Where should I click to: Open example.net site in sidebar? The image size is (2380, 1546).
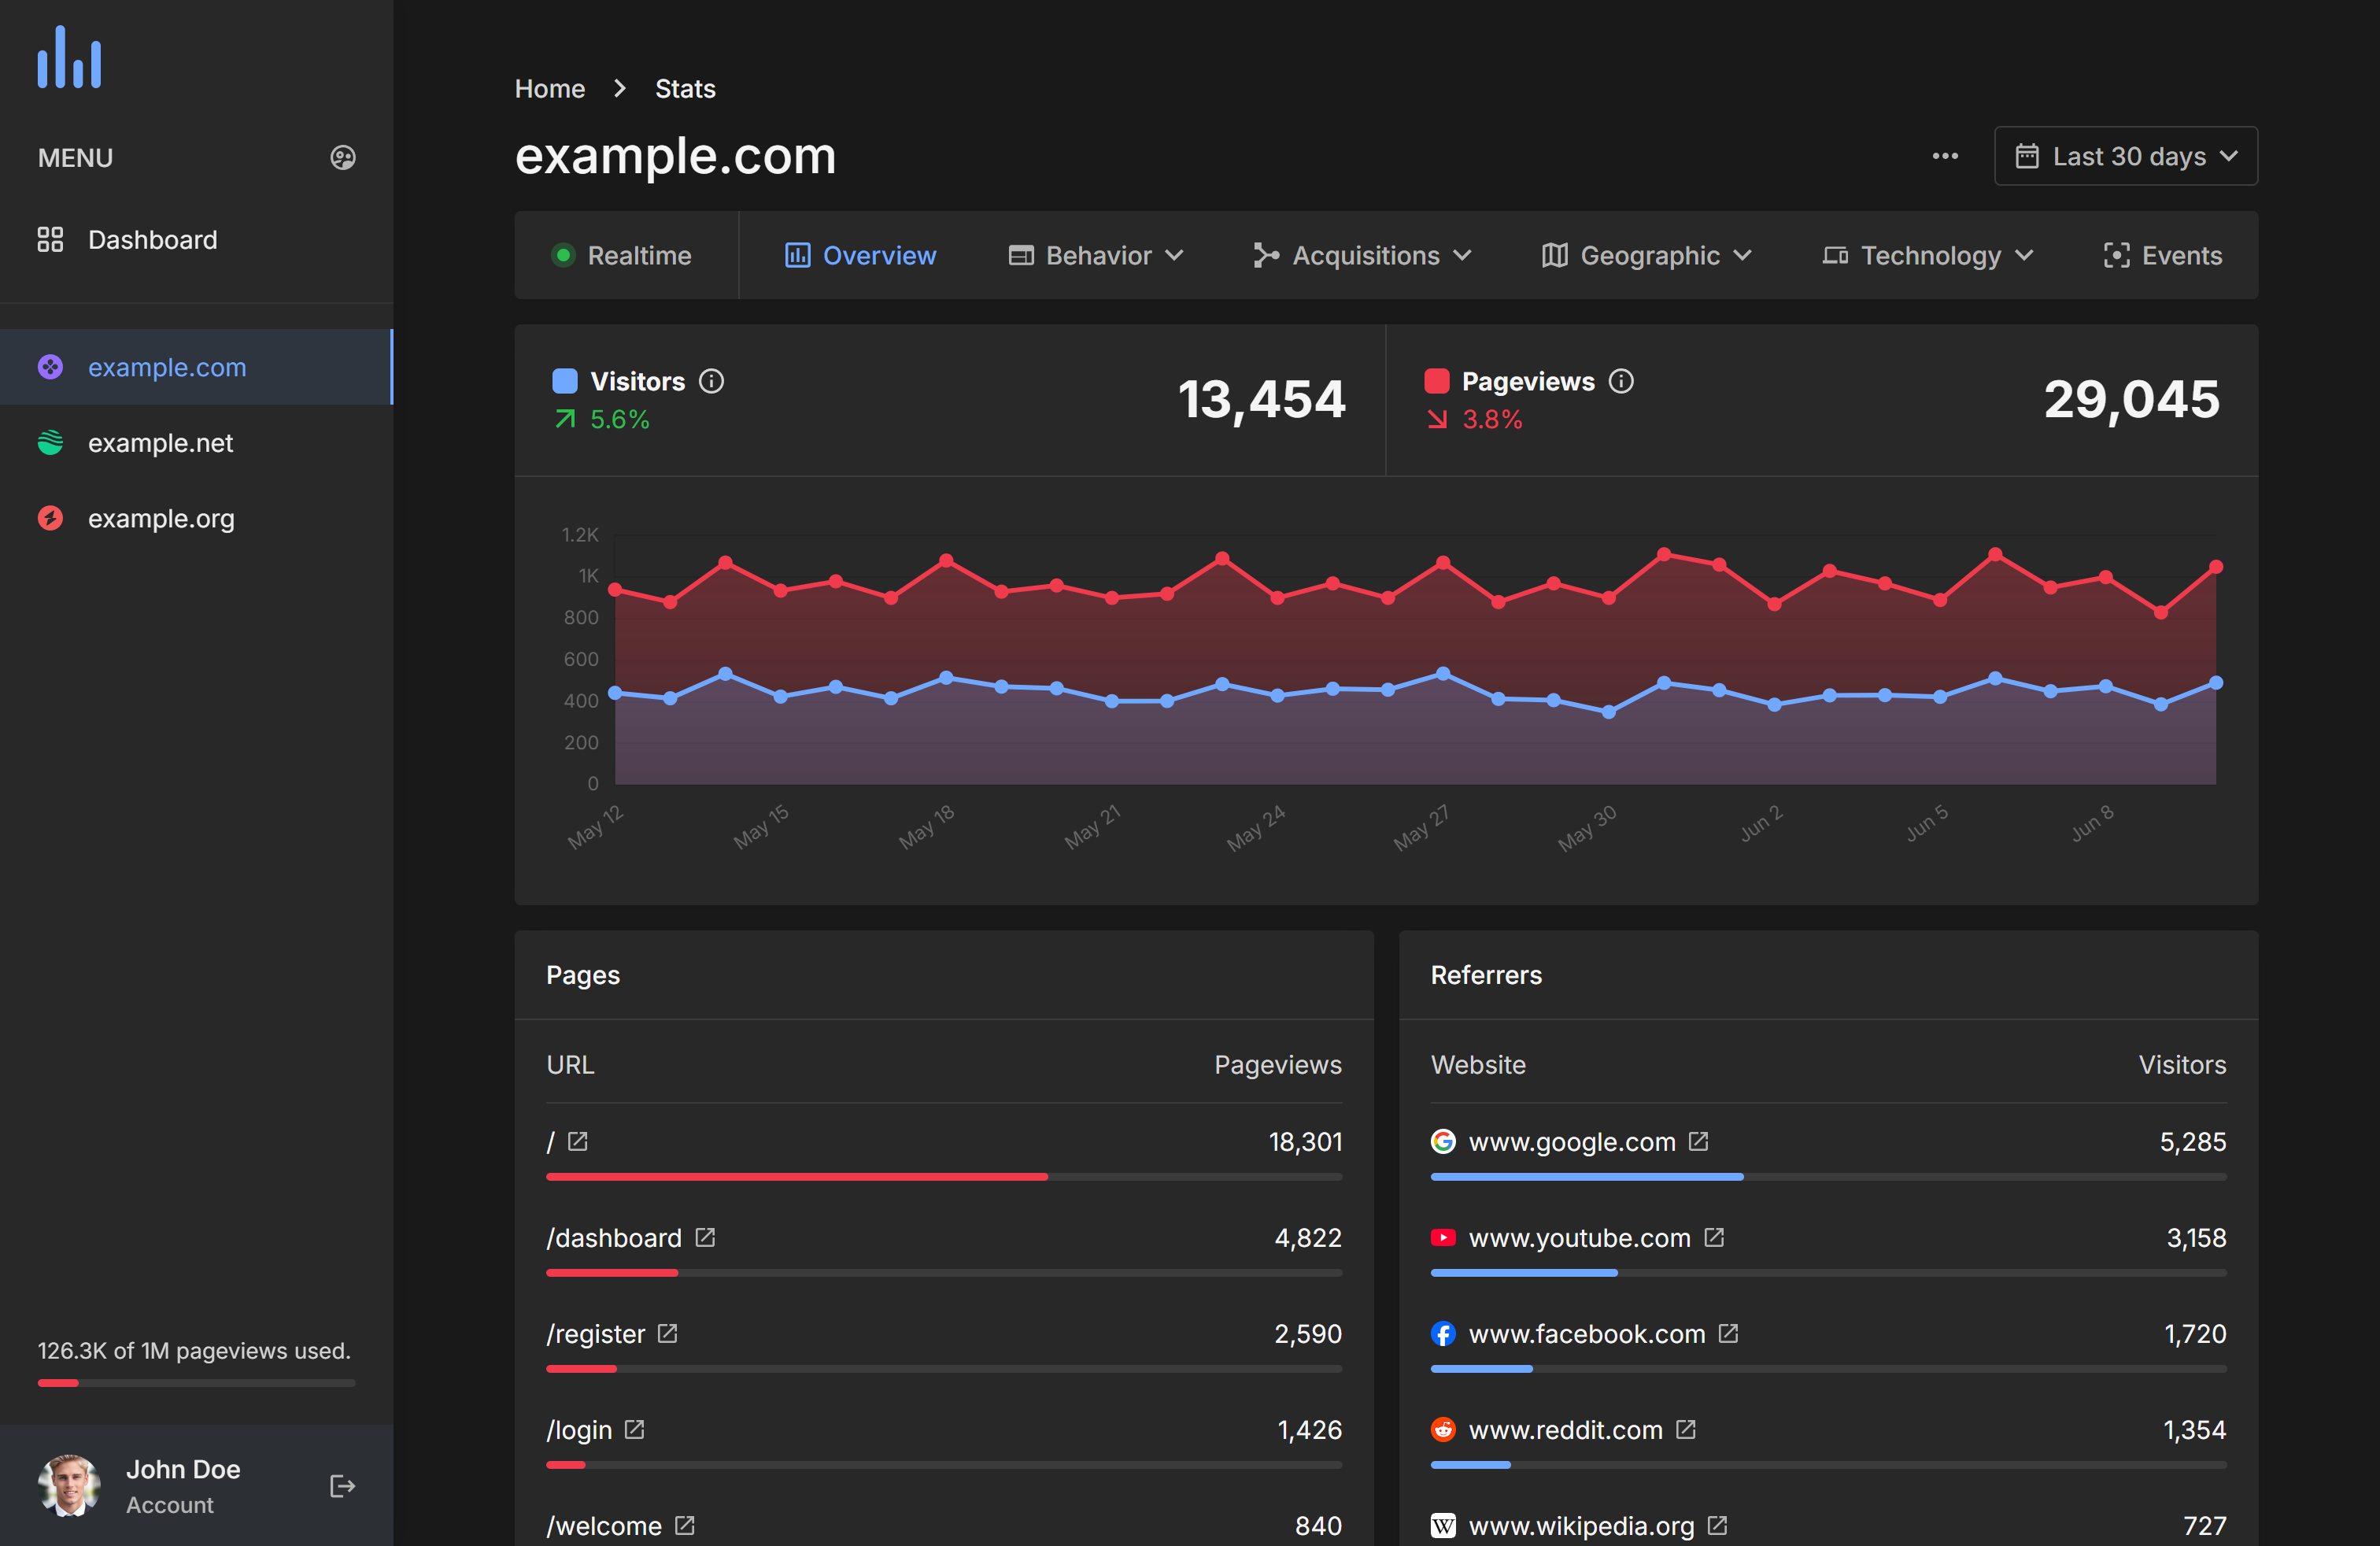point(160,443)
